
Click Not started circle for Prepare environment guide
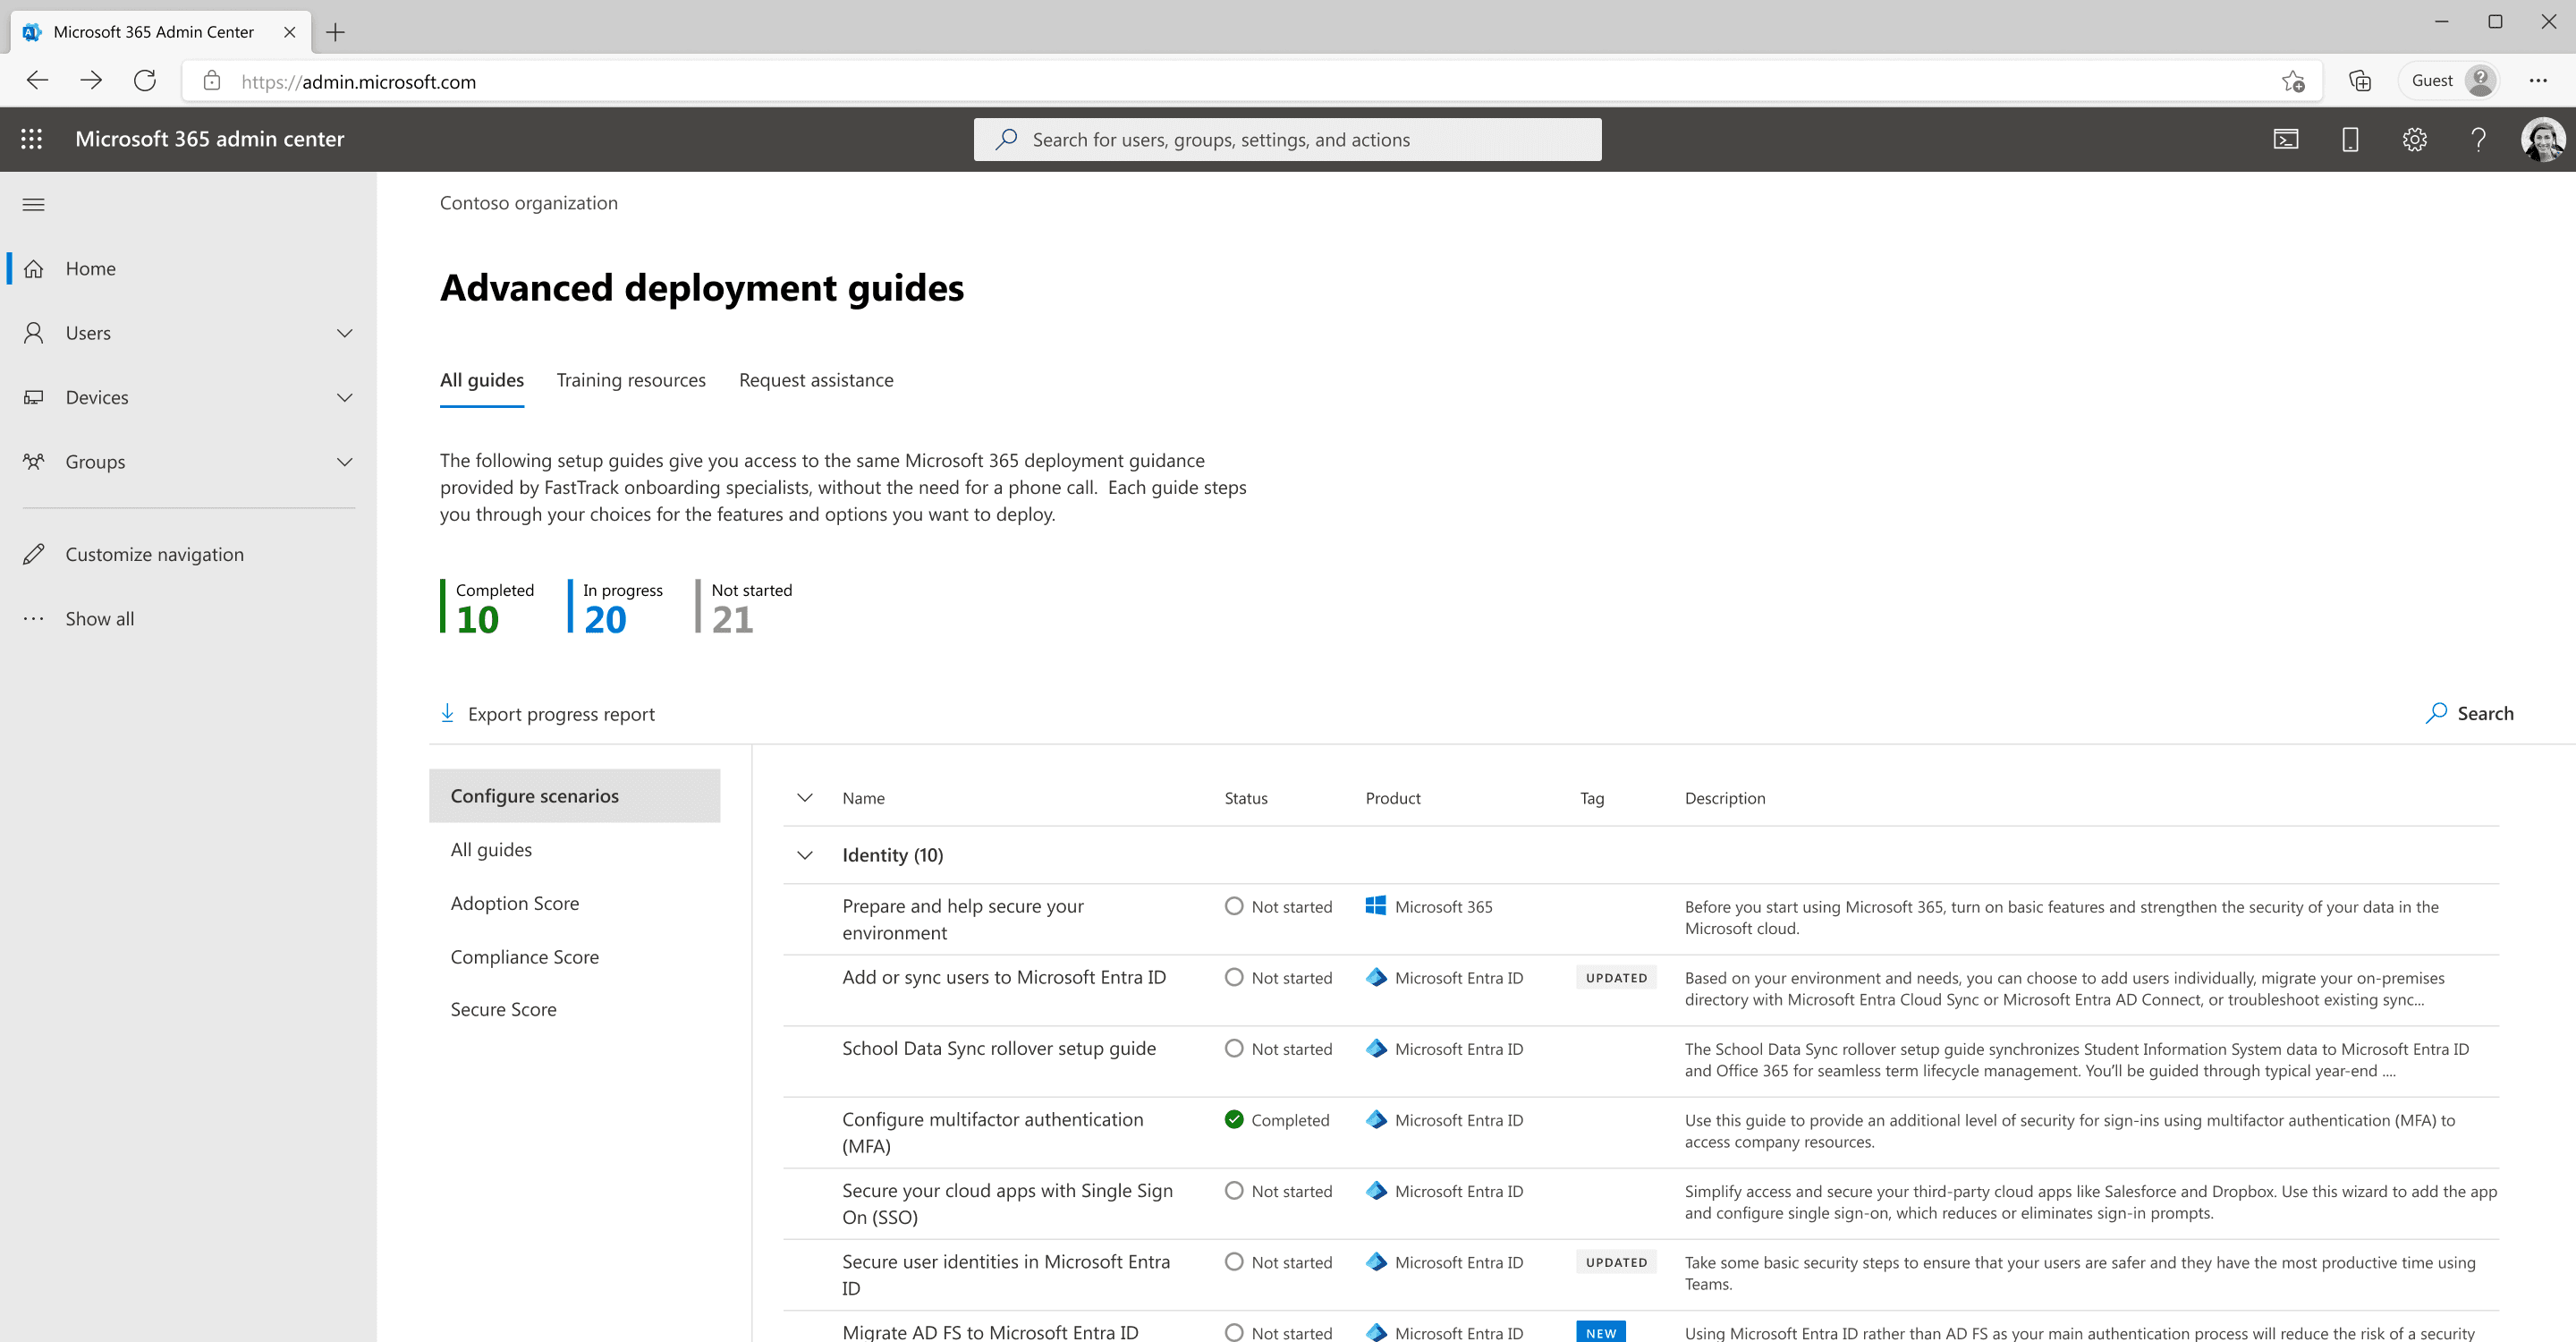pyautogui.click(x=1234, y=906)
